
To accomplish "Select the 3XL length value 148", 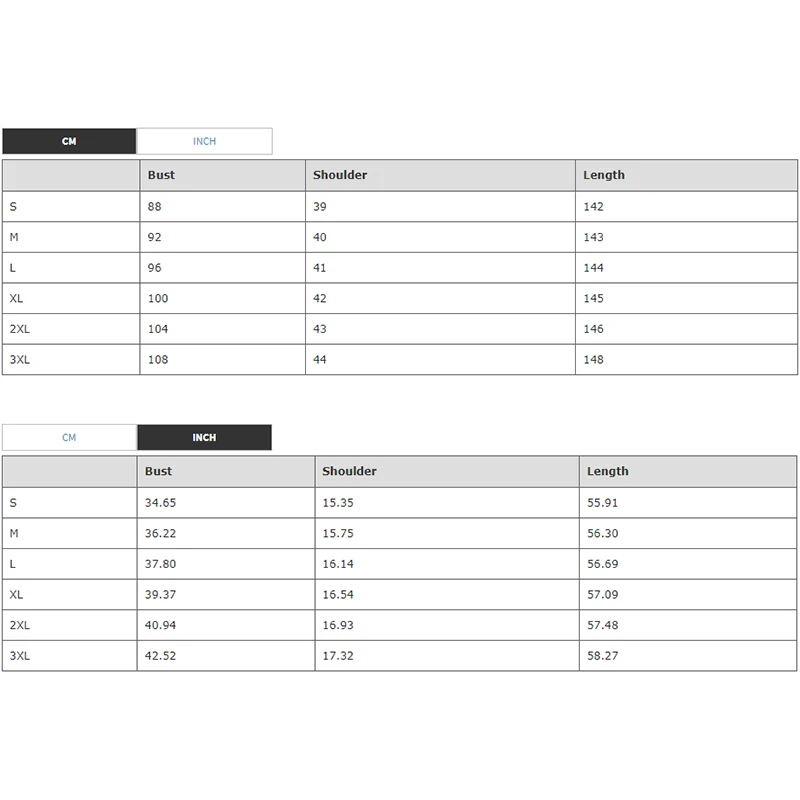I will pos(594,359).
